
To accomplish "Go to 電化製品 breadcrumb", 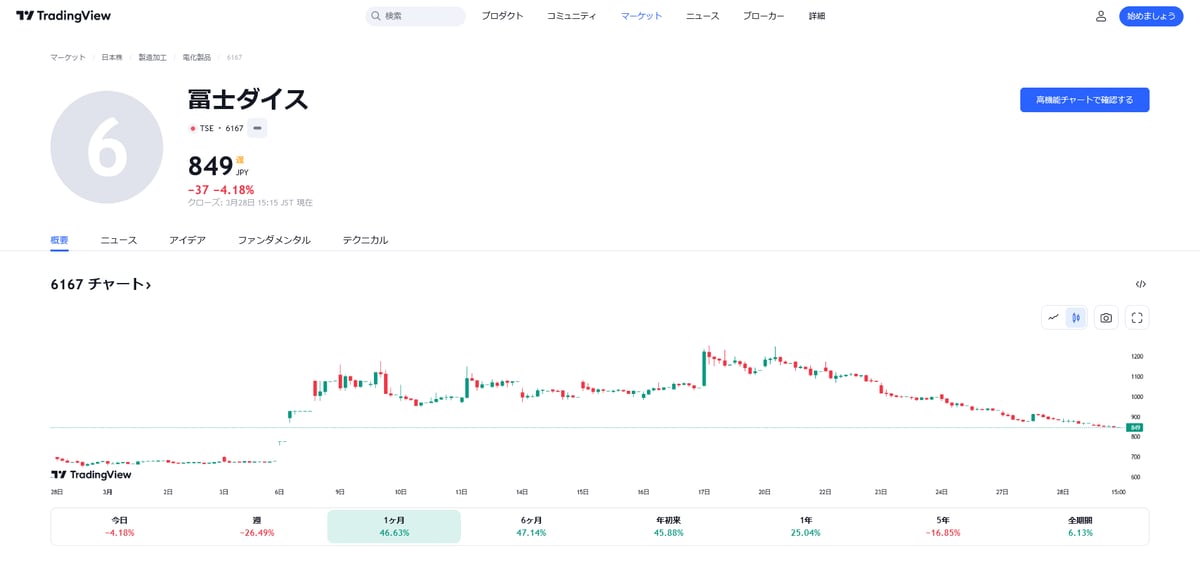I will coord(197,57).
